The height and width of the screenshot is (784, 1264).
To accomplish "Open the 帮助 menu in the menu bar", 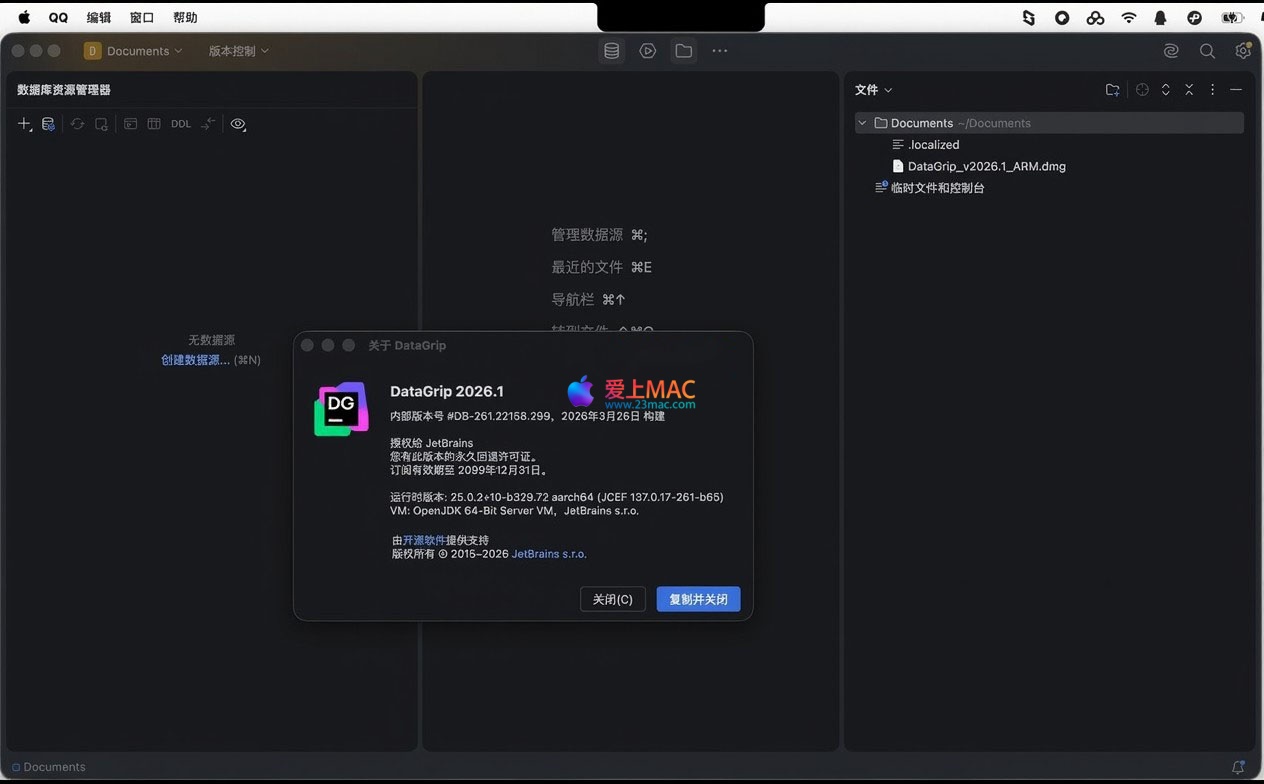I will pos(185,17).
